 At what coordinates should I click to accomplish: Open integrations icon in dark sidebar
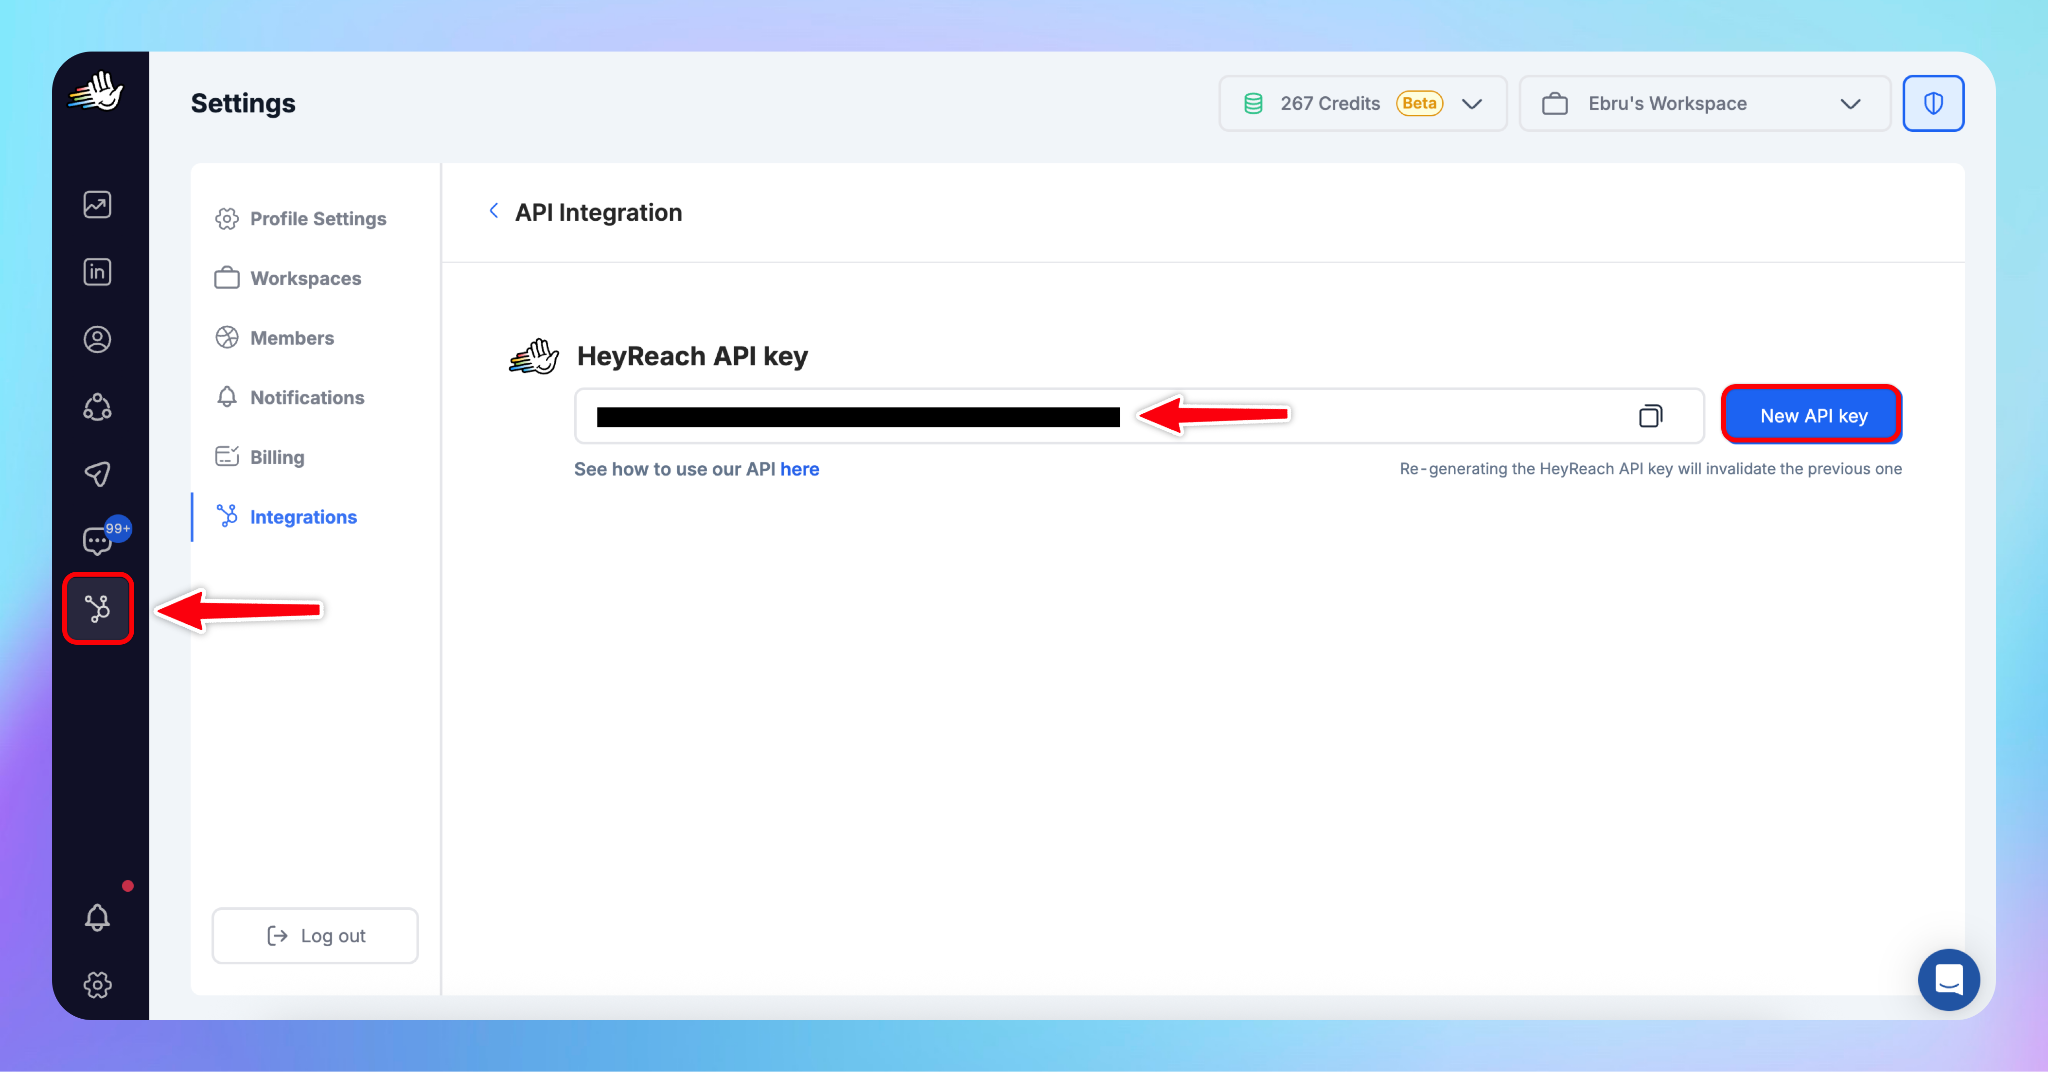coord(98,608)
